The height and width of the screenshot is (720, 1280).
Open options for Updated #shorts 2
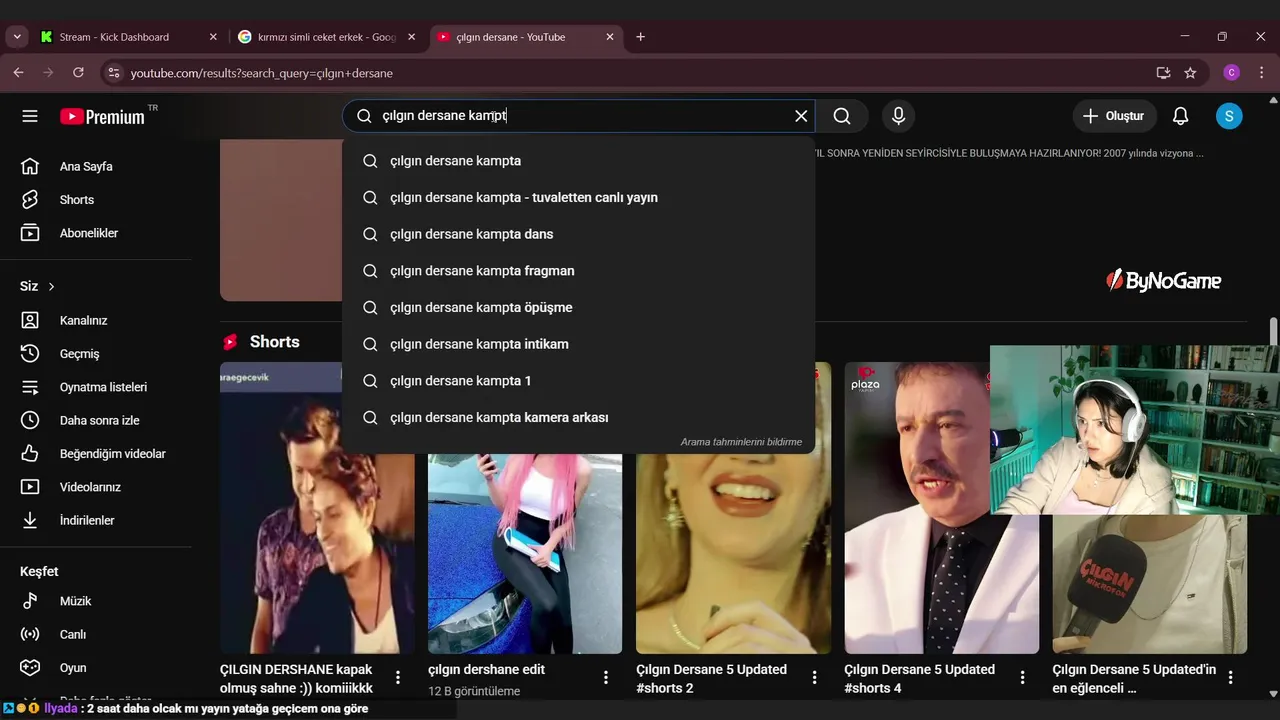[814, 677]
